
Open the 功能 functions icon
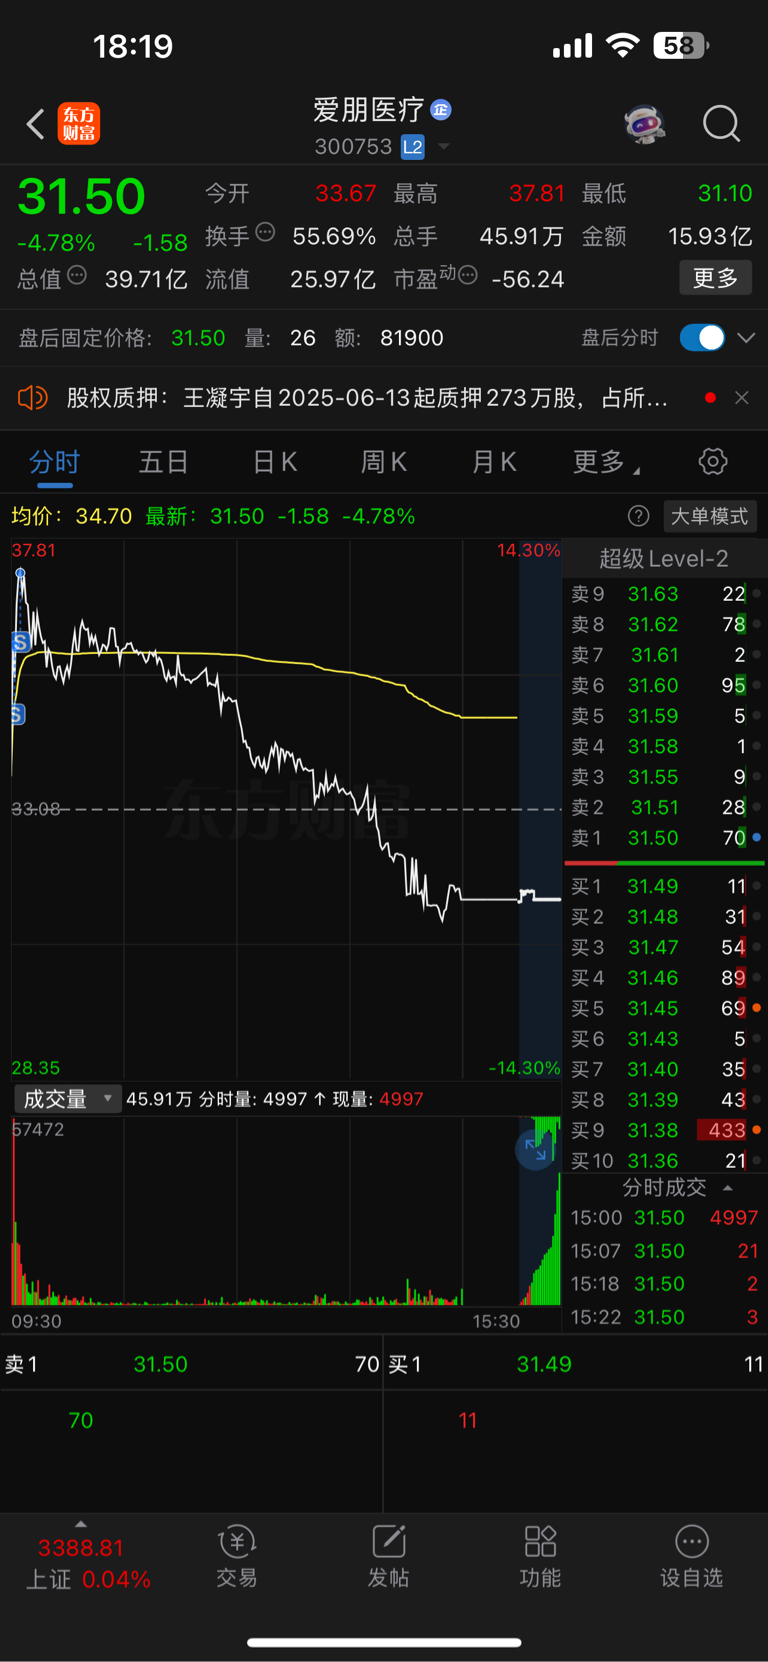tap(540, 1557)
